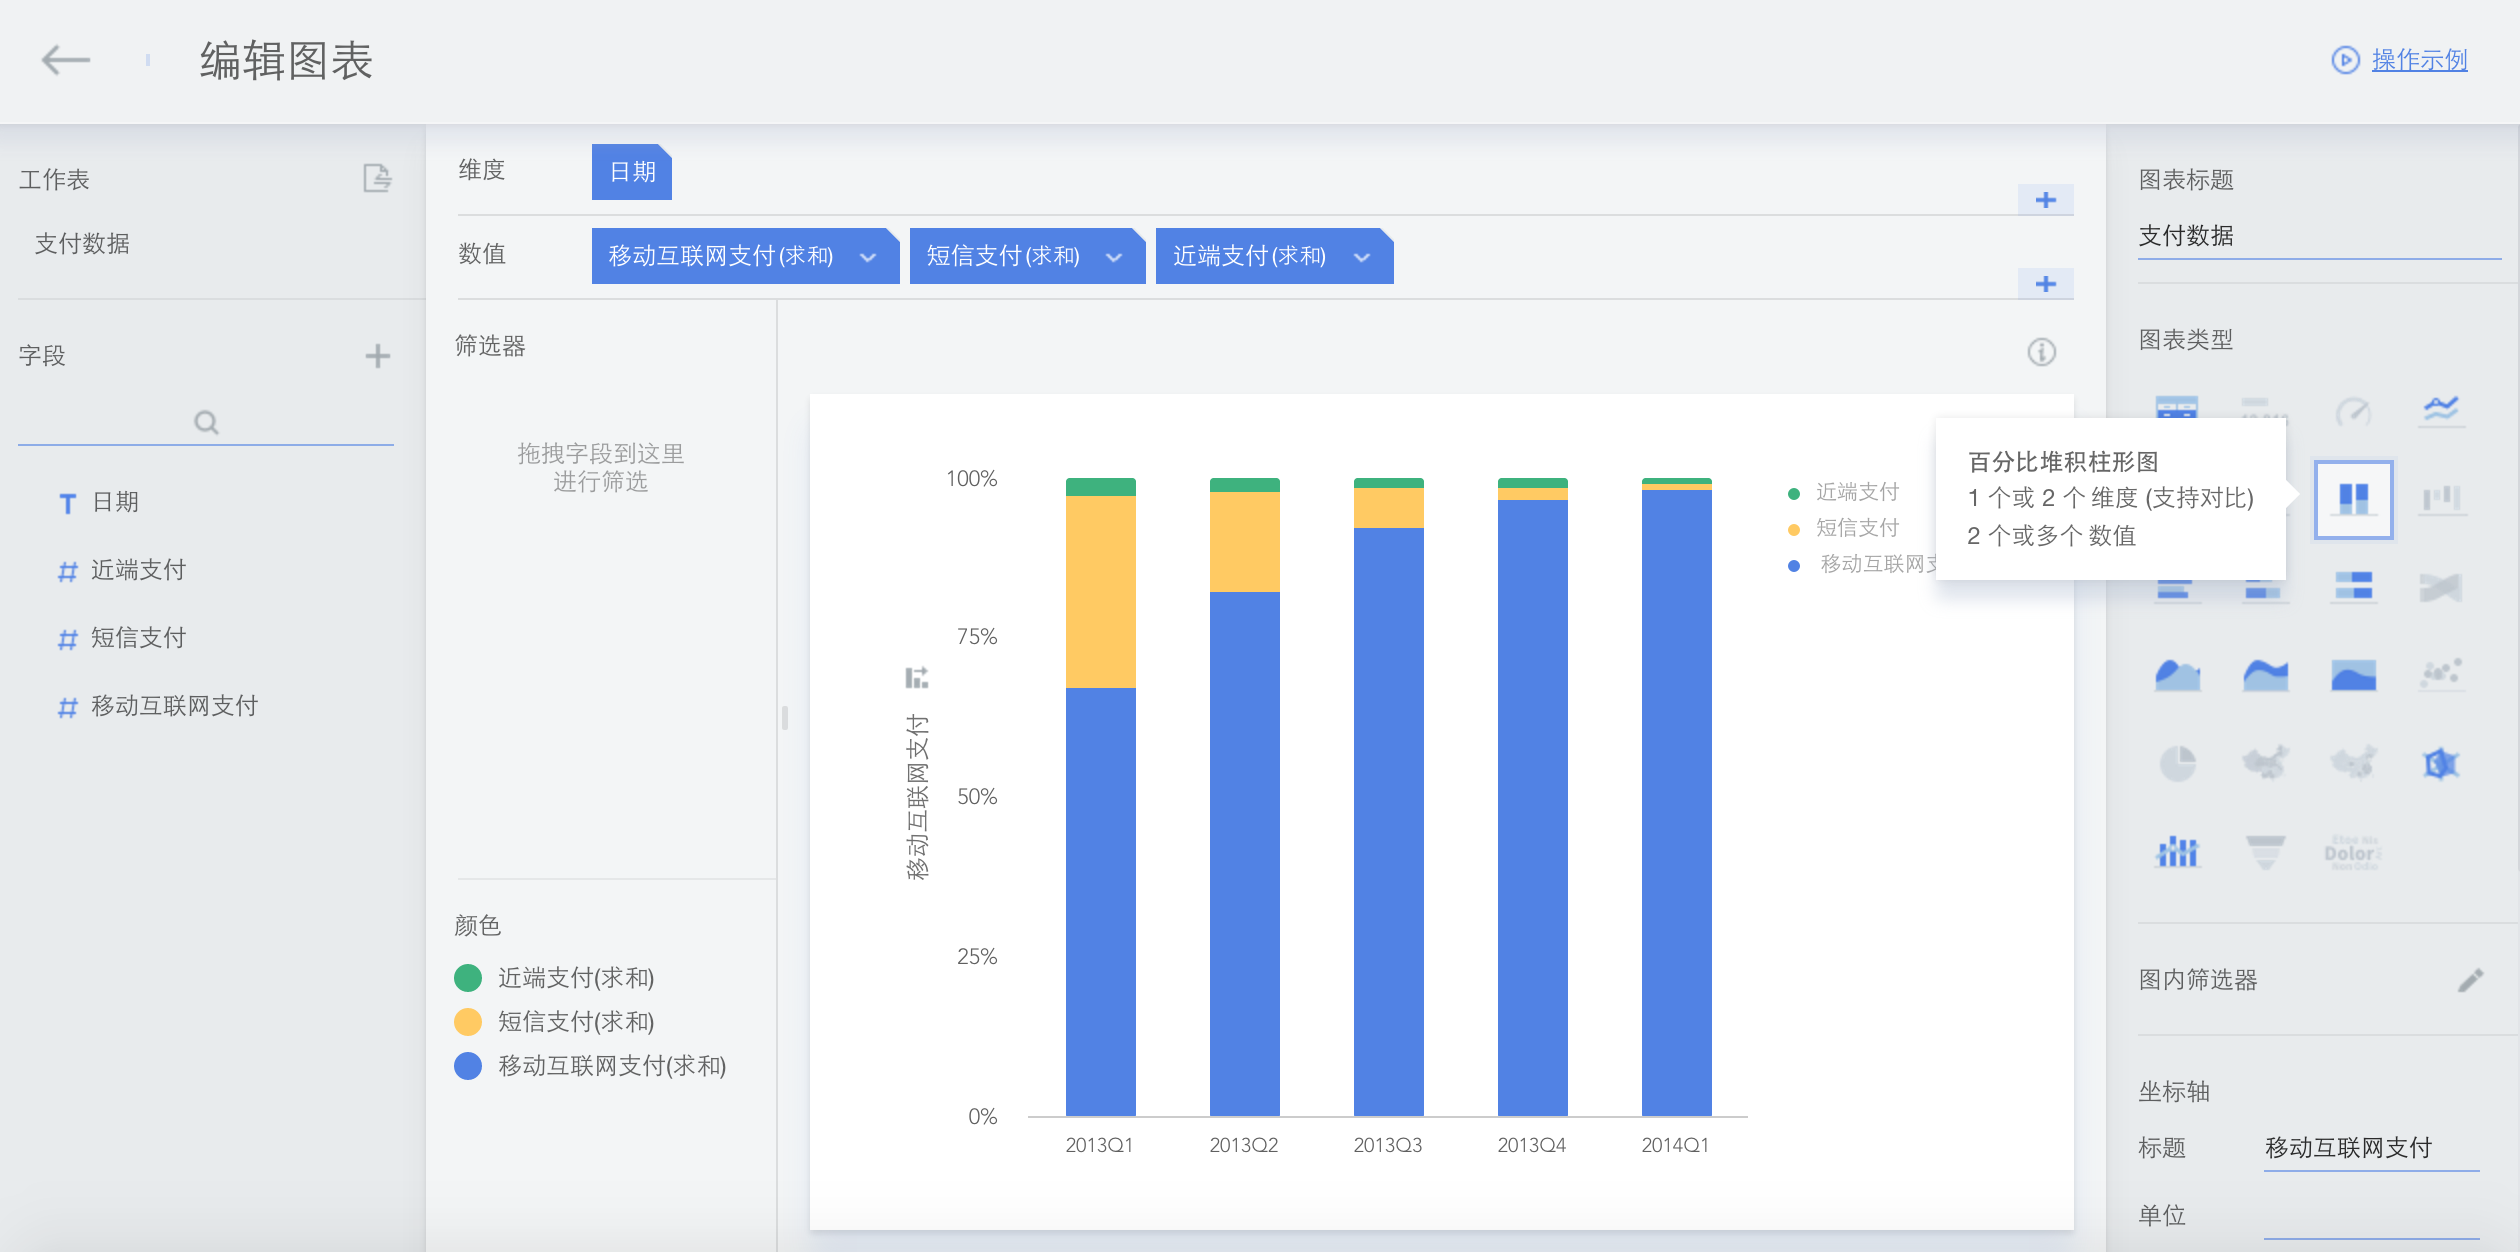Open dropdown on 移动互联网支付(求和) pill
Viewport: 2520px width, 1252px height.
click(868, 257)
